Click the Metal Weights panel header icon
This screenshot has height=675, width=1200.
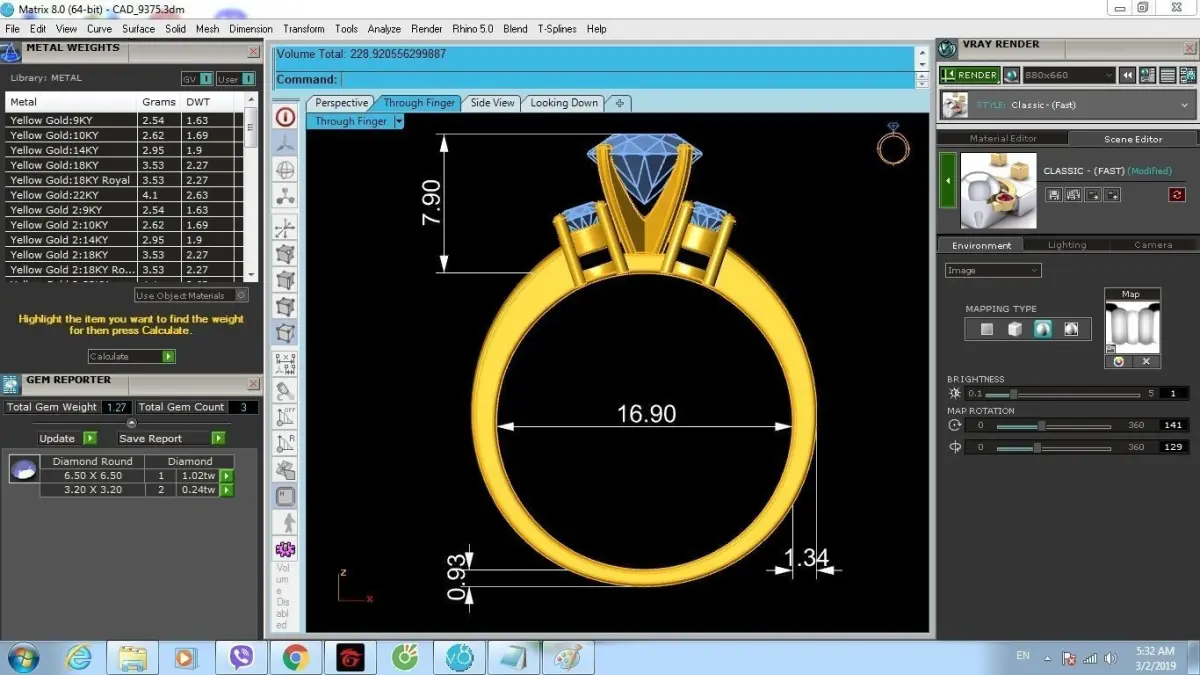11,52
